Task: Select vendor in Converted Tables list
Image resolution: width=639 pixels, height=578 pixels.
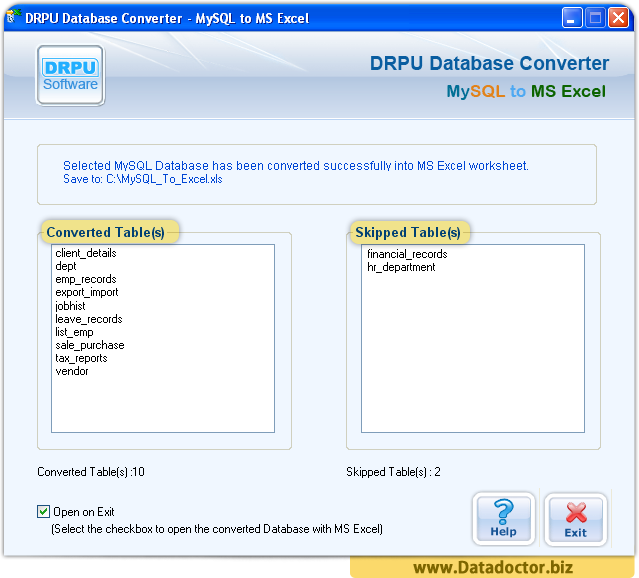Action: [72, 371]
